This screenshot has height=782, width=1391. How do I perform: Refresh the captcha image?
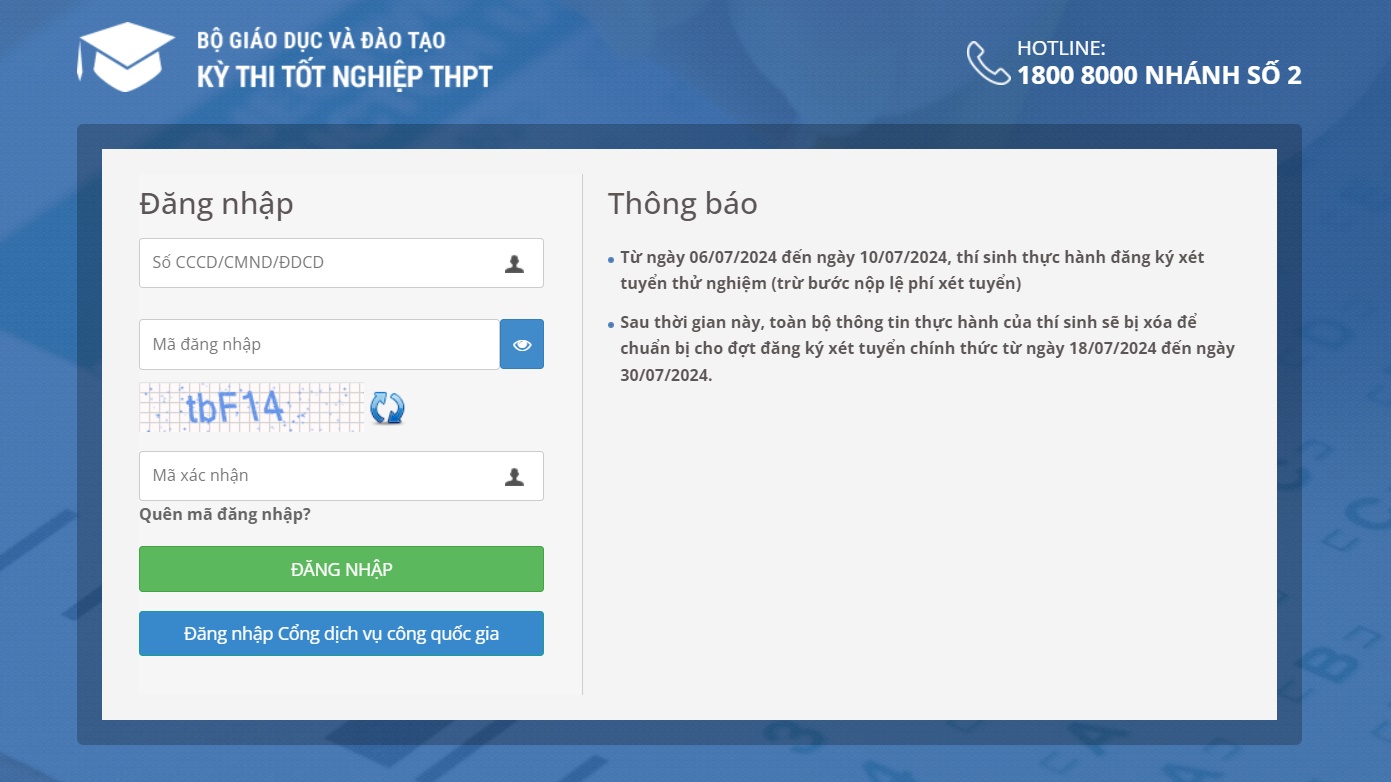click(x=387, y=408)
